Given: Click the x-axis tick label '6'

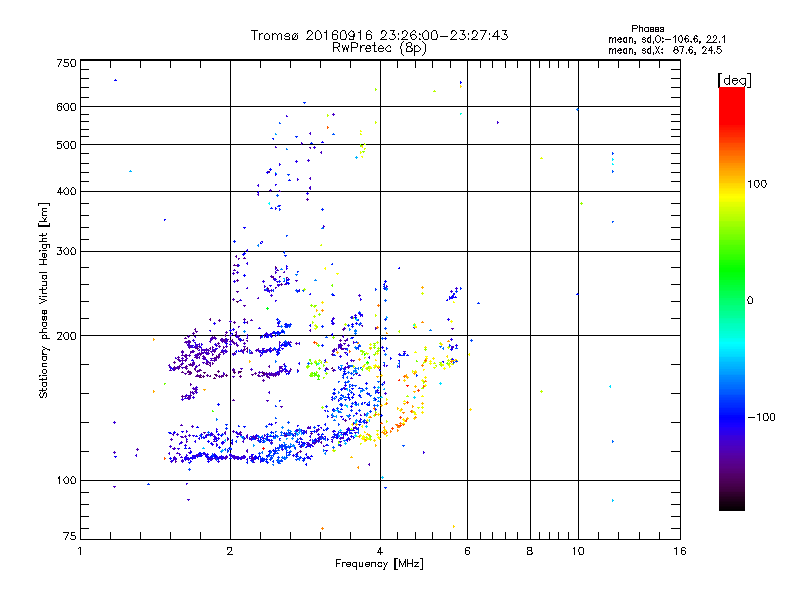Looking at the screenshot, I should pos(467,551).
